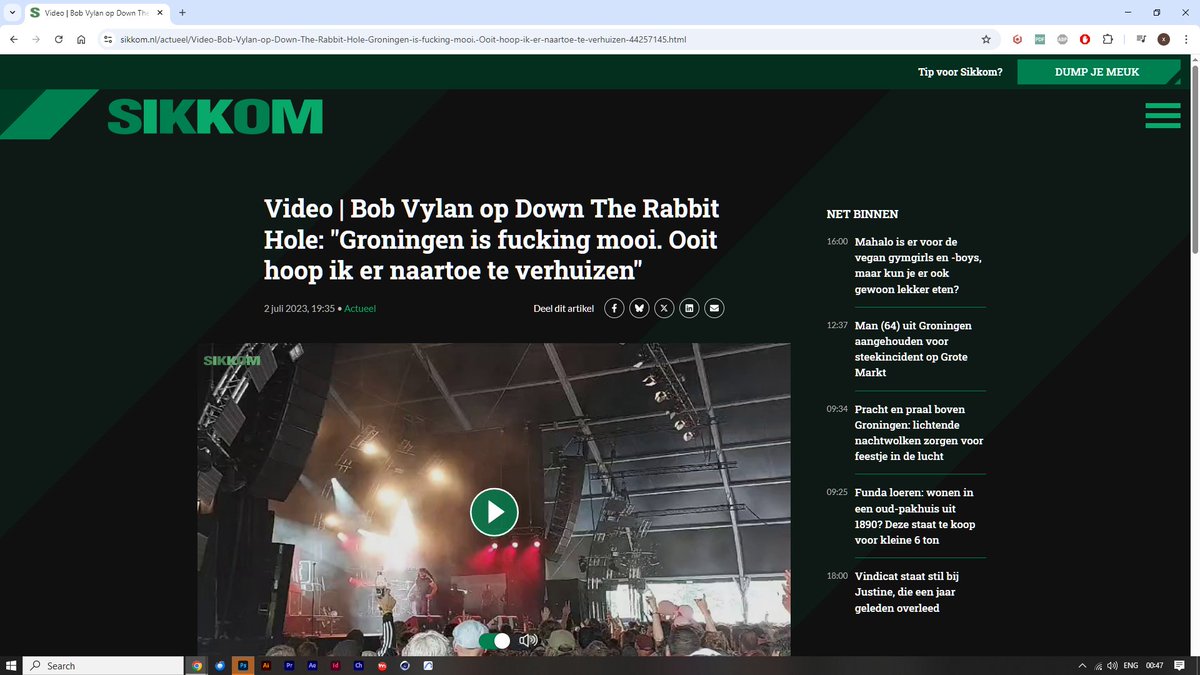This screenshot has width=1200, height=675.
Task: Click the DUMP JE MEUK button
Action: [x=1097, y=72]
